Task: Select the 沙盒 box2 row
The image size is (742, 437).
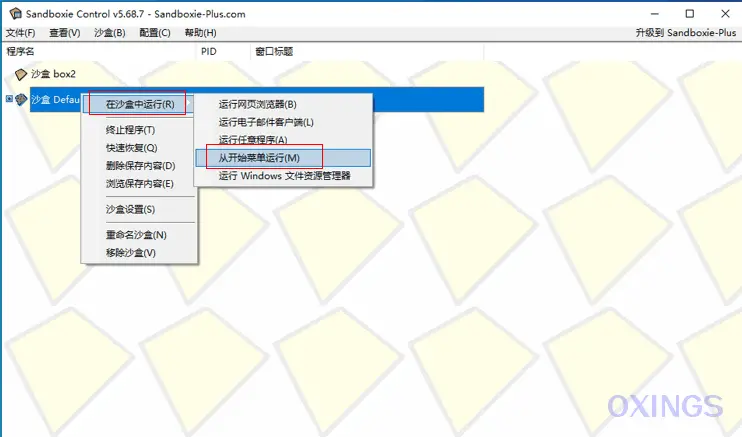Action: pos(53,74)
